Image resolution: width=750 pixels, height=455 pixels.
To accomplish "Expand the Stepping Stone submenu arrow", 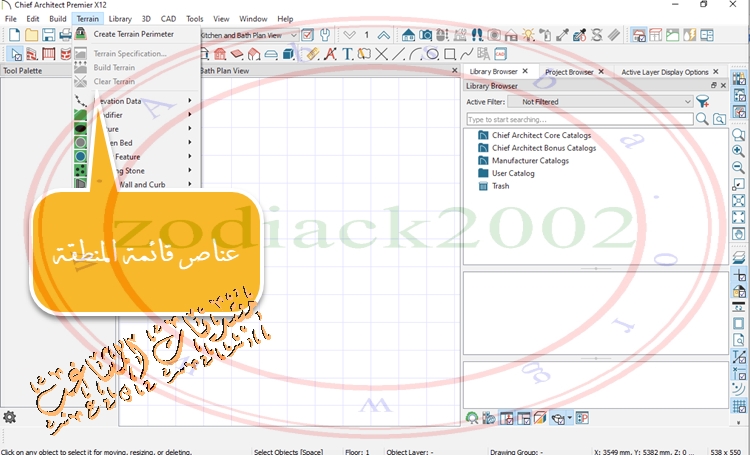I will [x=190, y=170].
